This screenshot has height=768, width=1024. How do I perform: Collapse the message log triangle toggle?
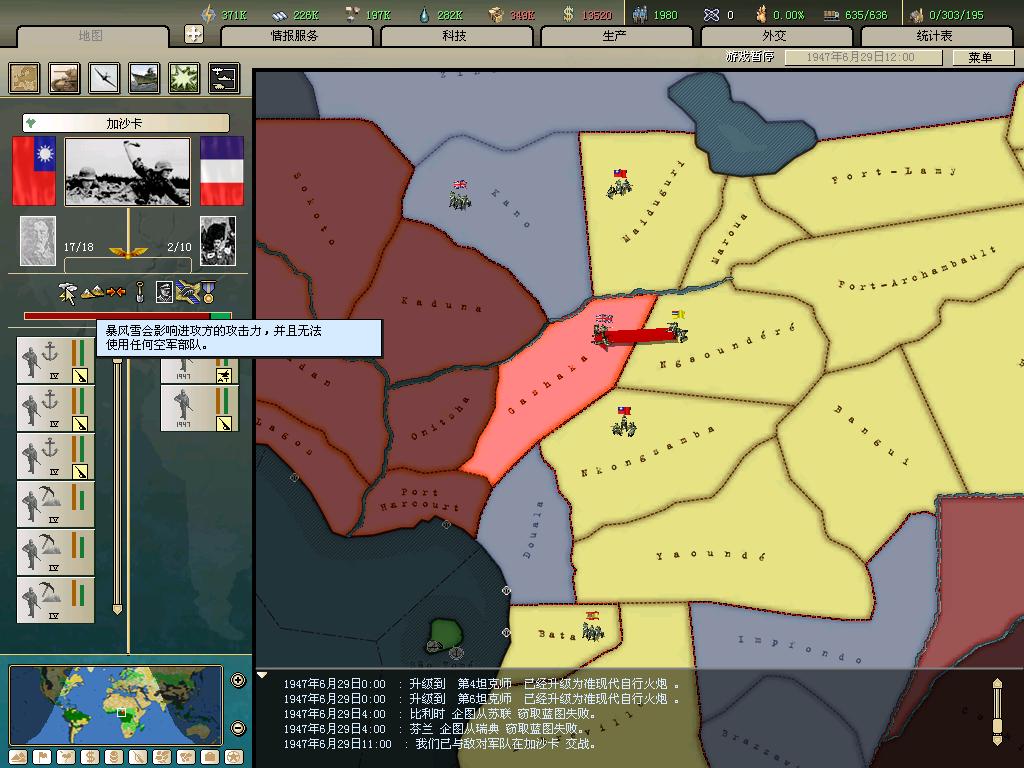coord(263,675)
